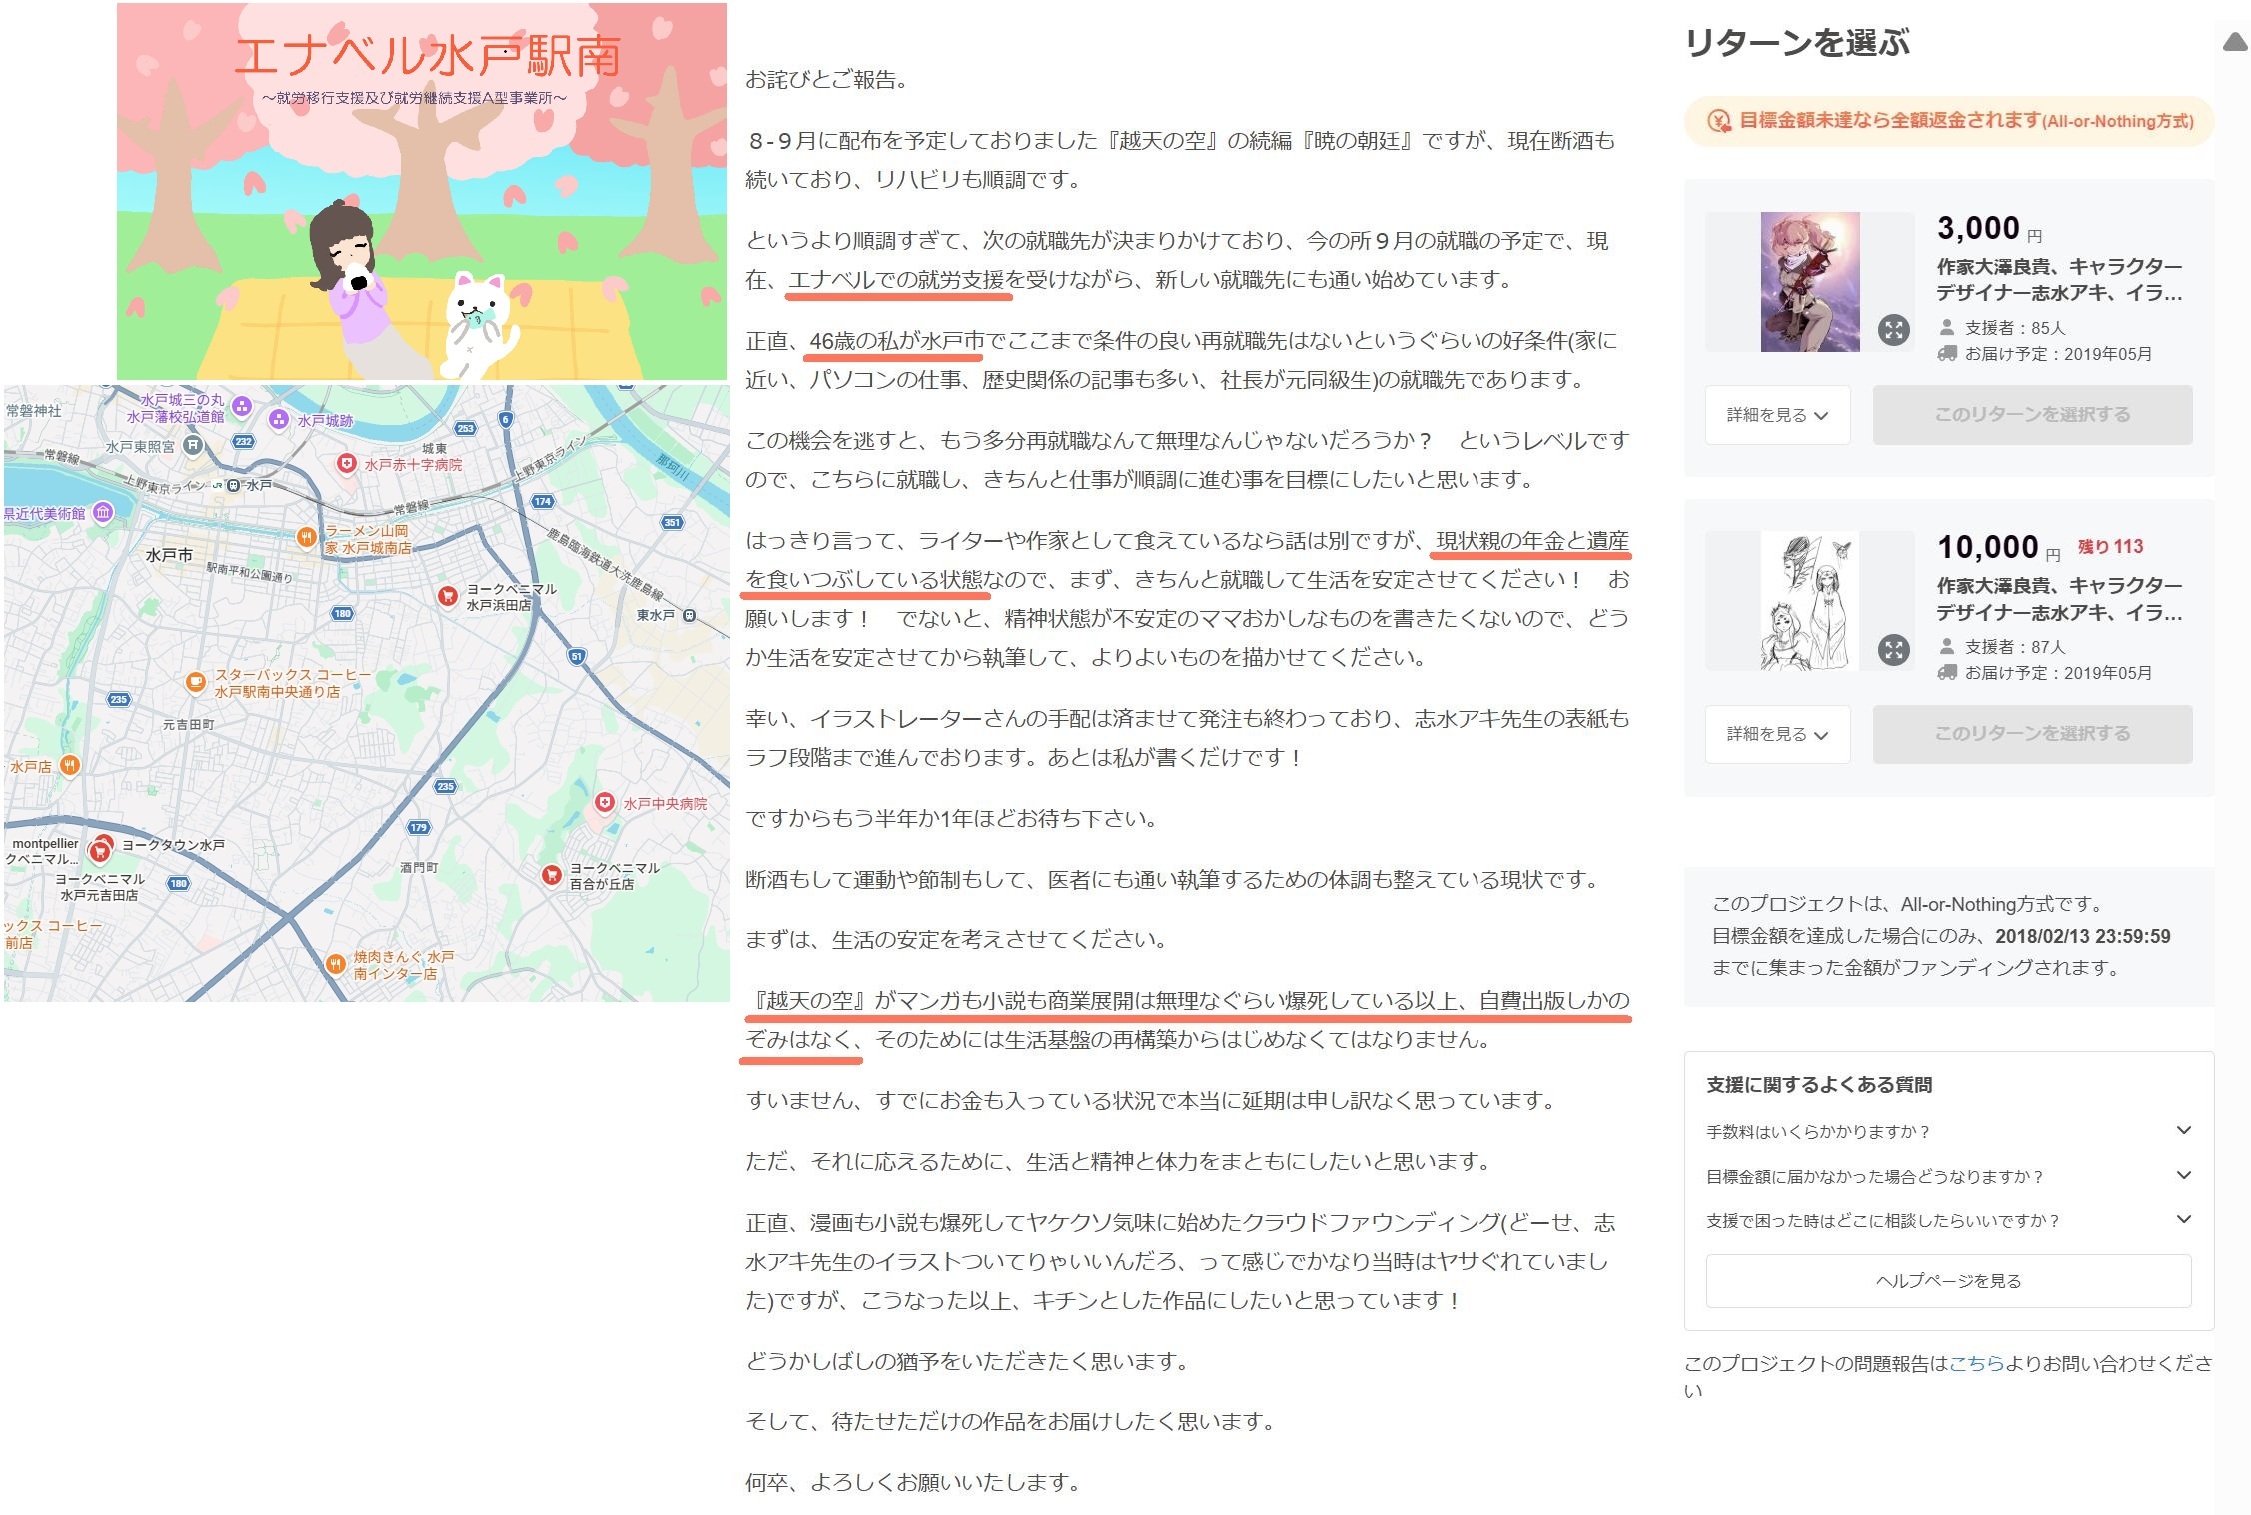
Task: Click the enlarge icon on the 3,000円 return image
Action: pyautogui.click(x=1893, y=330)
